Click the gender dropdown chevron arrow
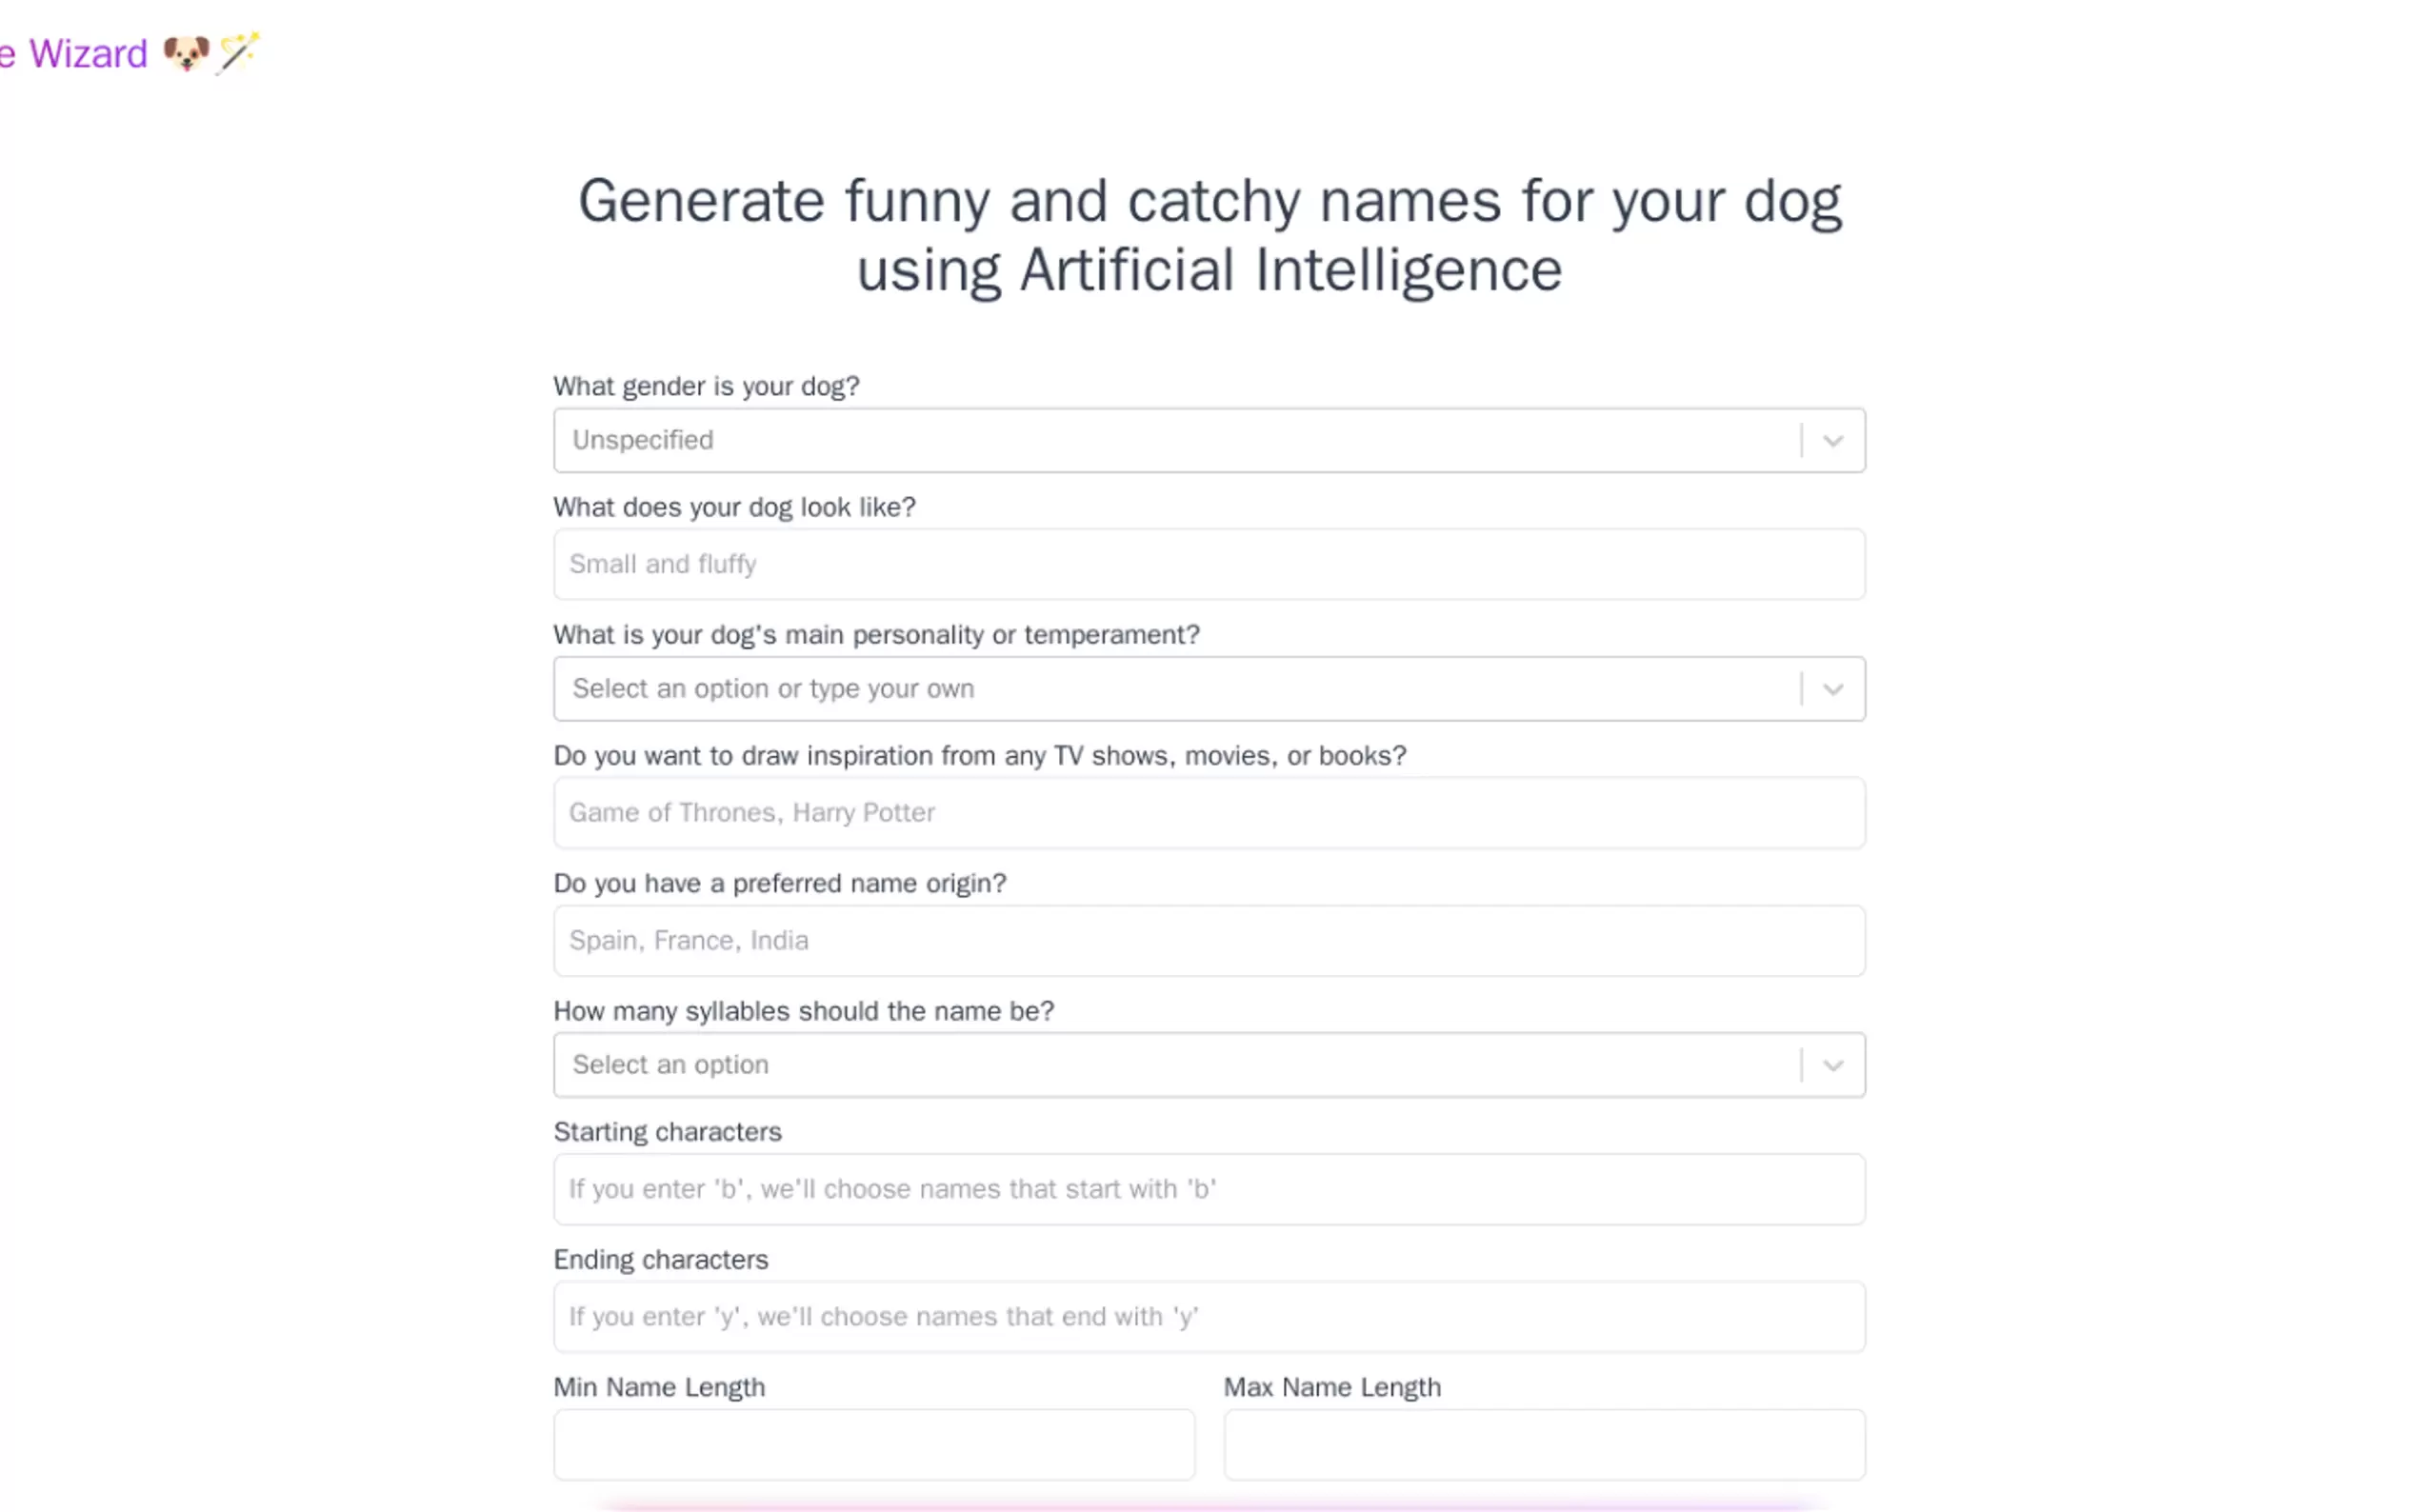 [x=1832, y=441]
